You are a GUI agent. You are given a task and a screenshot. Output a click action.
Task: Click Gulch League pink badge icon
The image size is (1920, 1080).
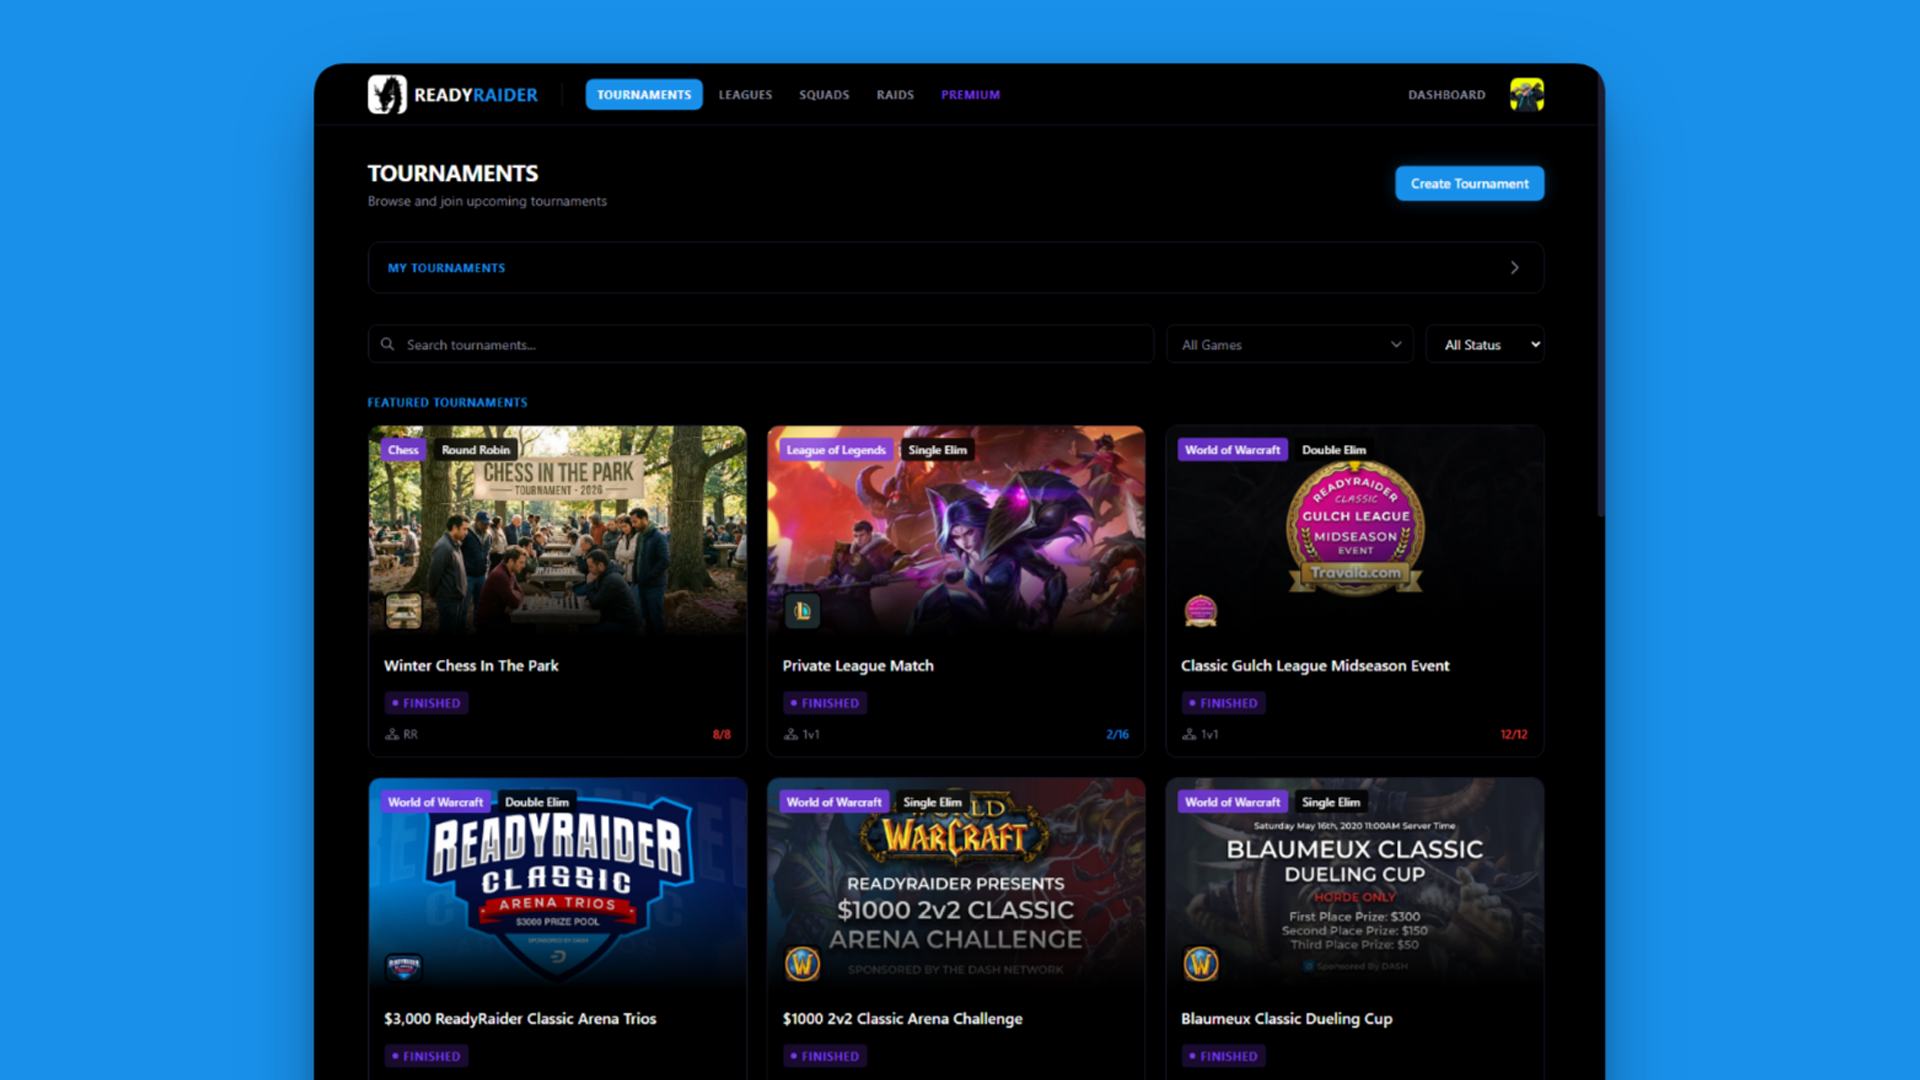click(1200, 610)
